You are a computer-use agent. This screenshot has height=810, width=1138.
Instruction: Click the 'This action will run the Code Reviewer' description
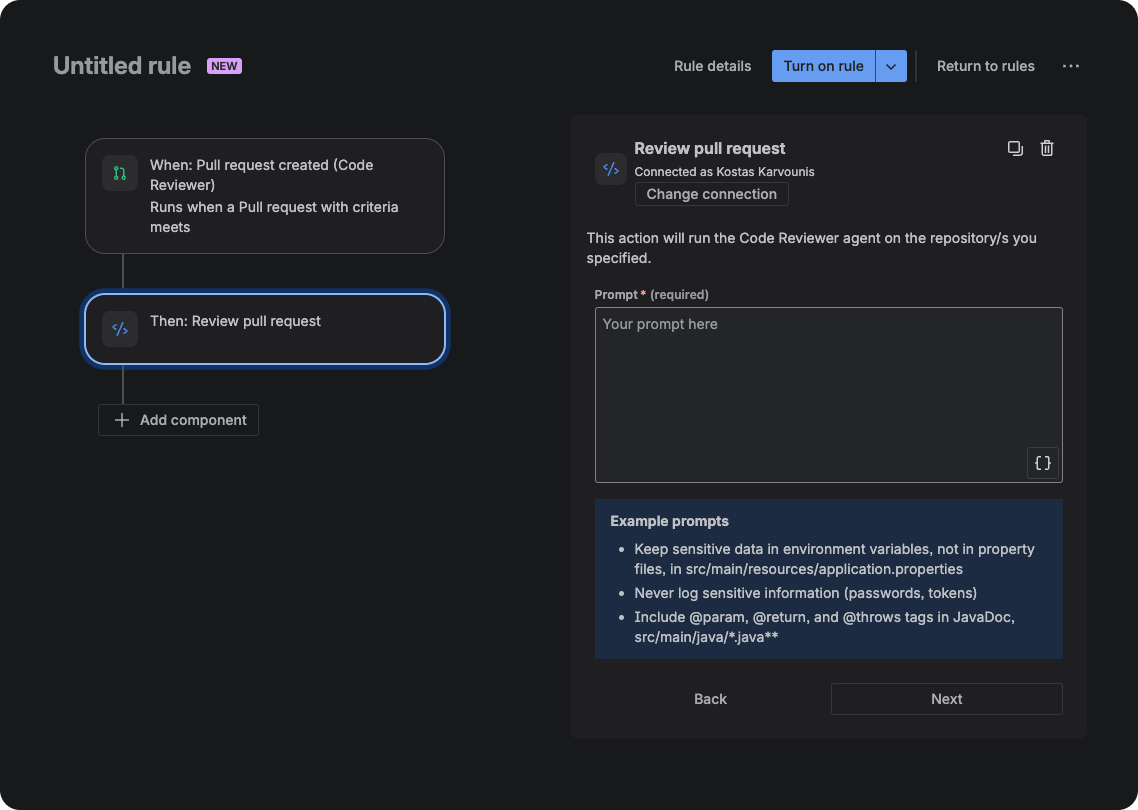811,248
